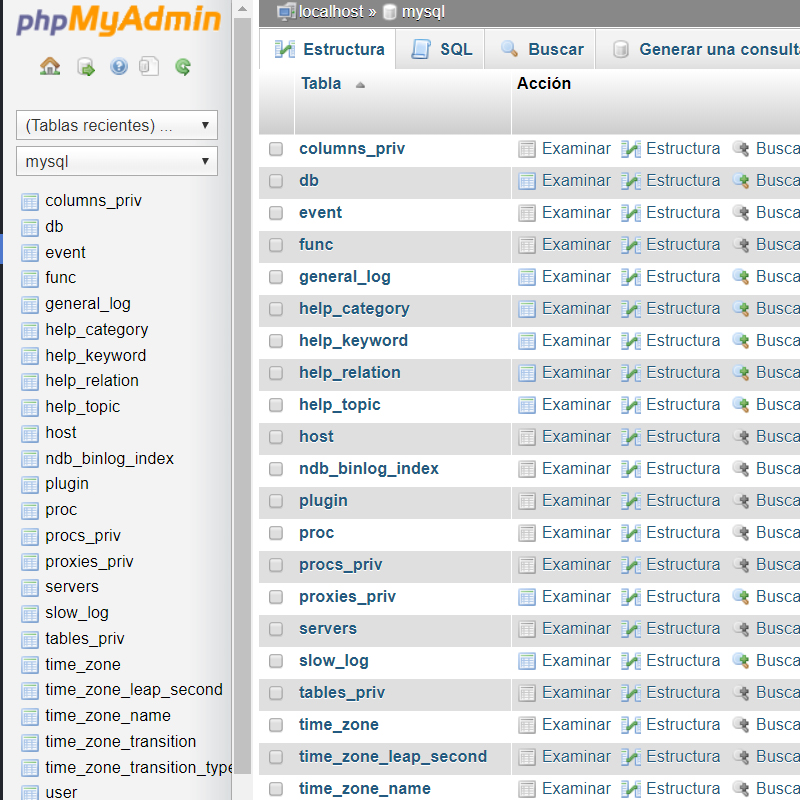
Task: Click mysql in the breadcrumb
Action: pyautogui.click(x=423, y=12)
